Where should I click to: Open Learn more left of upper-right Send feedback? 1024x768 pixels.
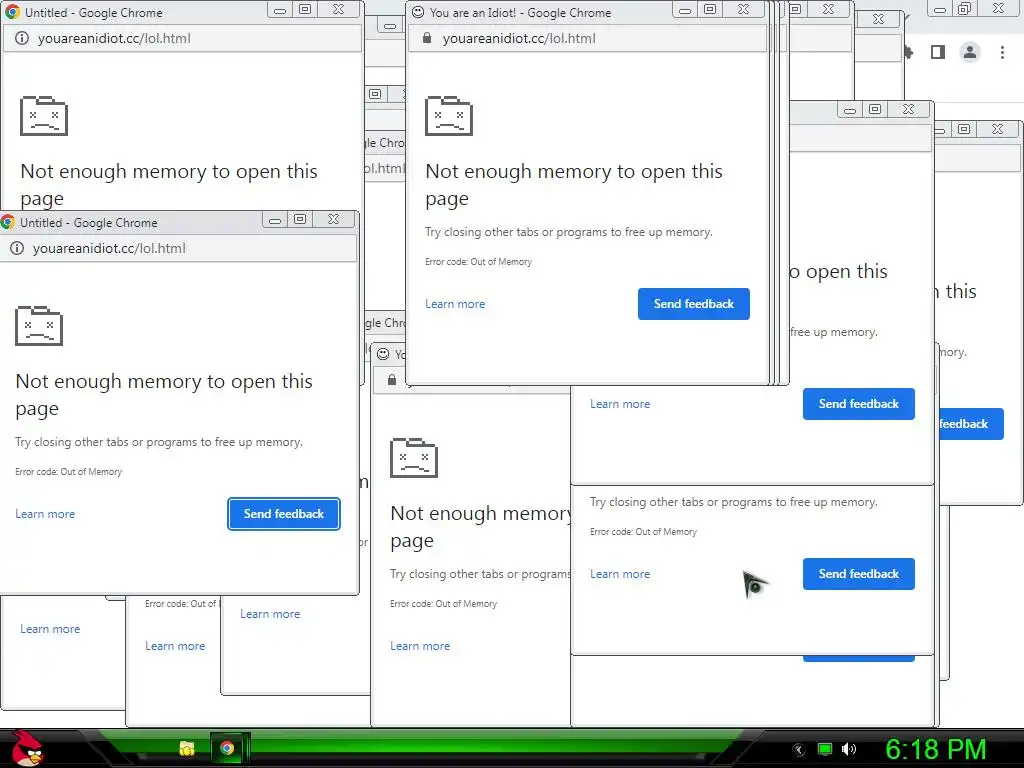pos(620,404)
